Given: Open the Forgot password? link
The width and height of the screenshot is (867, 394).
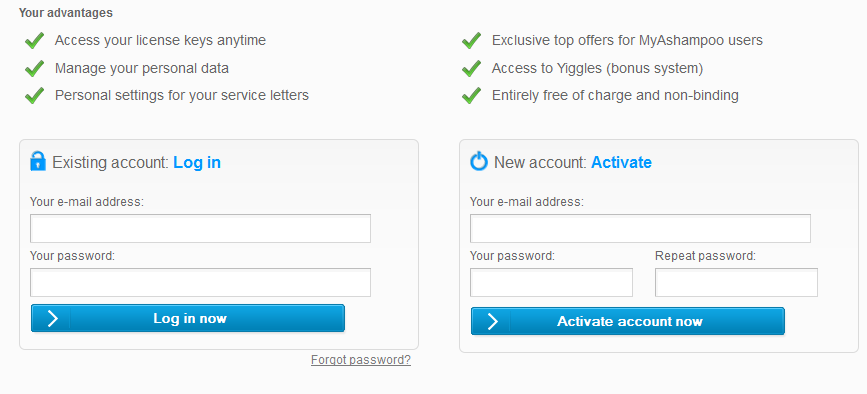Looking at the screenshot, I should [x=361, y=360].
